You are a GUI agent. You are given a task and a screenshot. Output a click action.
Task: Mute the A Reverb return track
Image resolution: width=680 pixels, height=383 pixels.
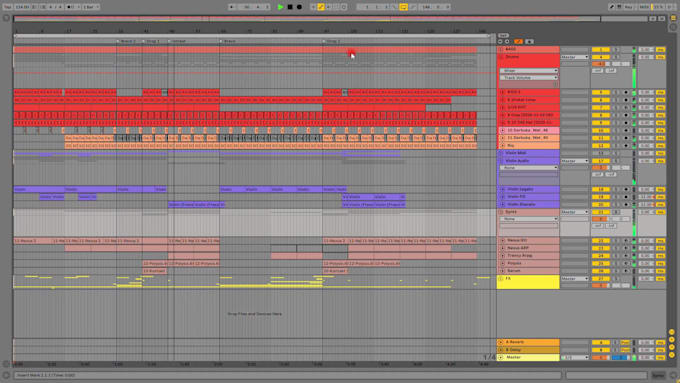601,343
